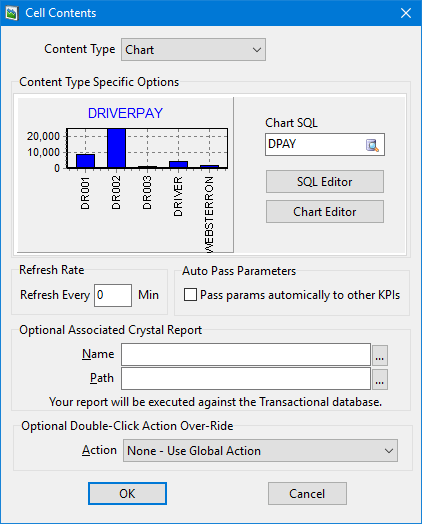Screen dimensions: 422x524
Task: Open the Chart Editor
Action: (x=325, y=212)
